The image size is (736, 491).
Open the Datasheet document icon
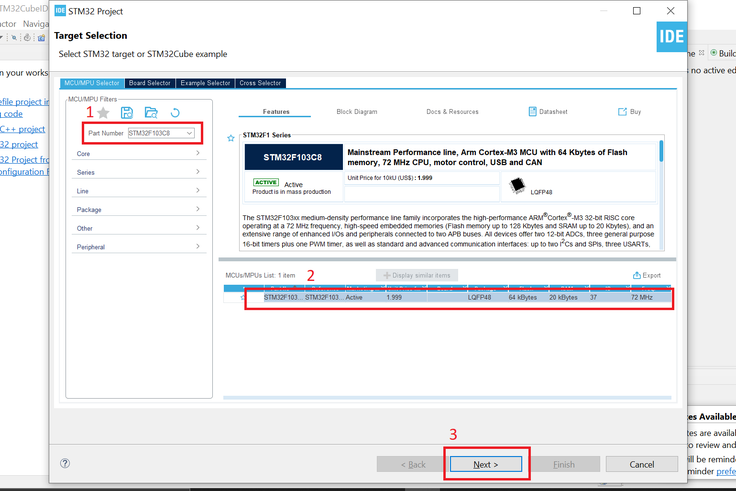click(x=532, y=111)
